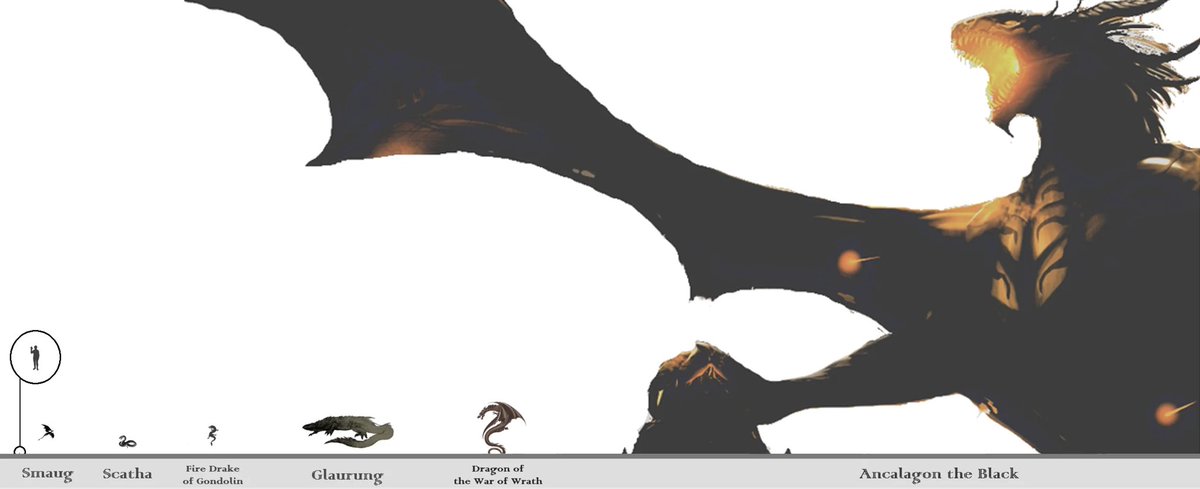Click the "Smaug" label
The width and height of the screenshot is (1200, 489).
[x=48, y=474]
